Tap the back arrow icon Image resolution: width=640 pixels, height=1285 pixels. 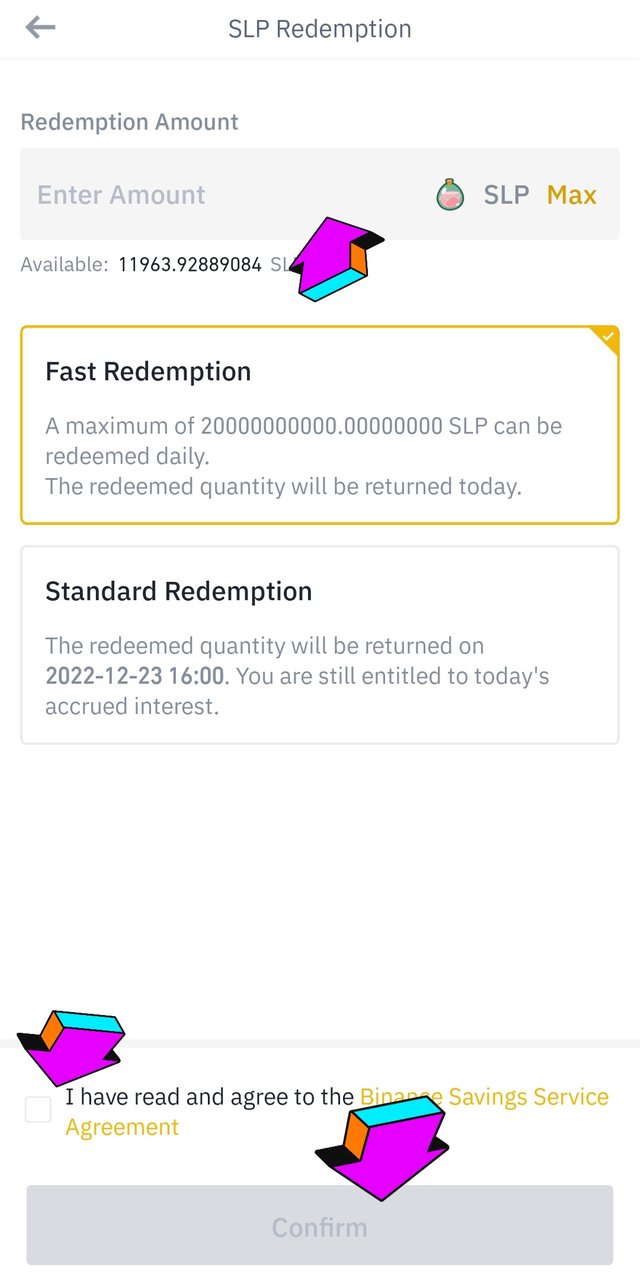pyautogui.click(x=41, y=28)
